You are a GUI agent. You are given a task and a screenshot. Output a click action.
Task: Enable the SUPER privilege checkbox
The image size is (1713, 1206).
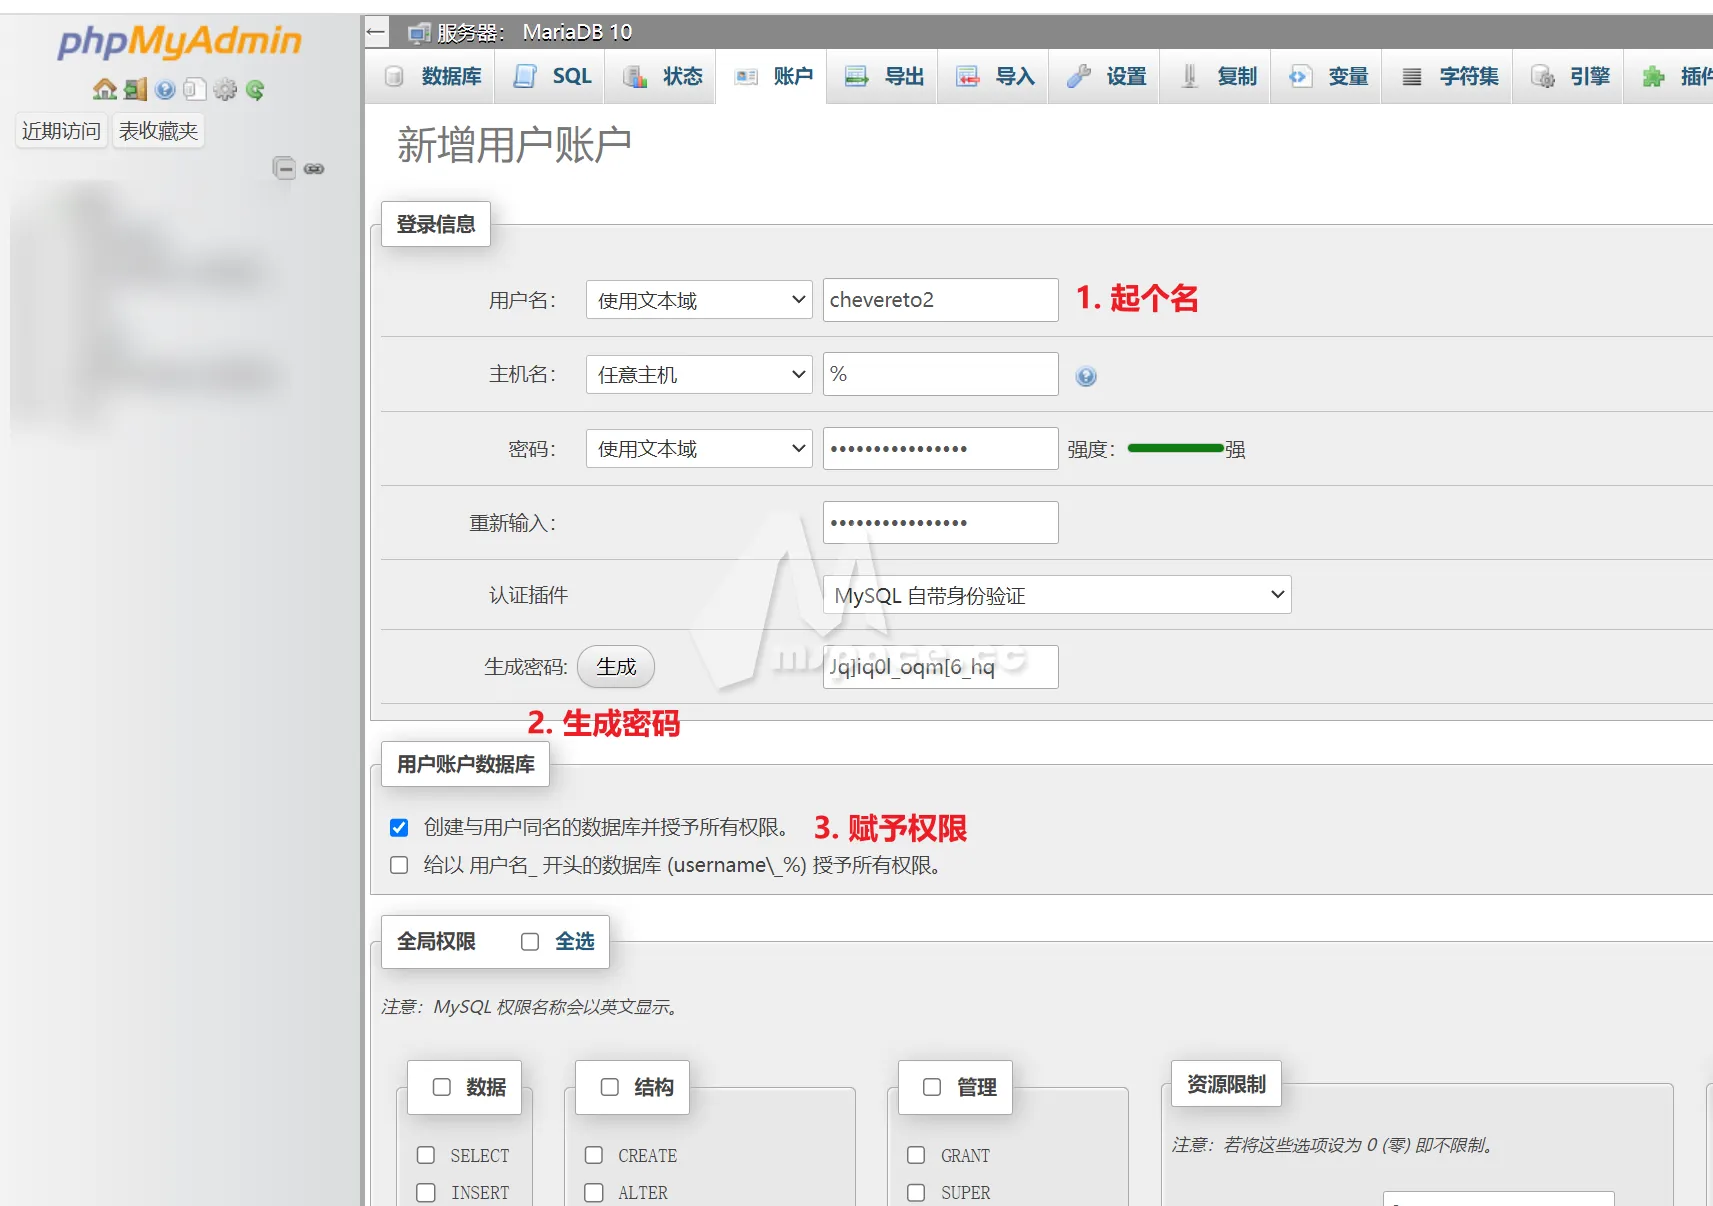pos(916,1192)
